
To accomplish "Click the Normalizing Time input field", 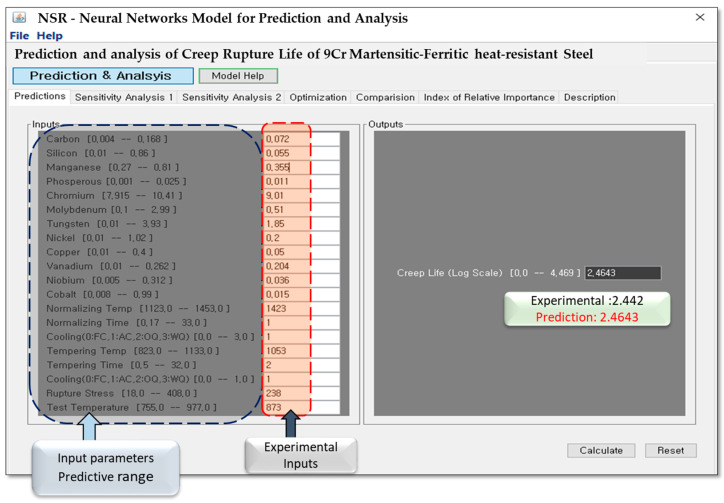I will coord(302,322).
